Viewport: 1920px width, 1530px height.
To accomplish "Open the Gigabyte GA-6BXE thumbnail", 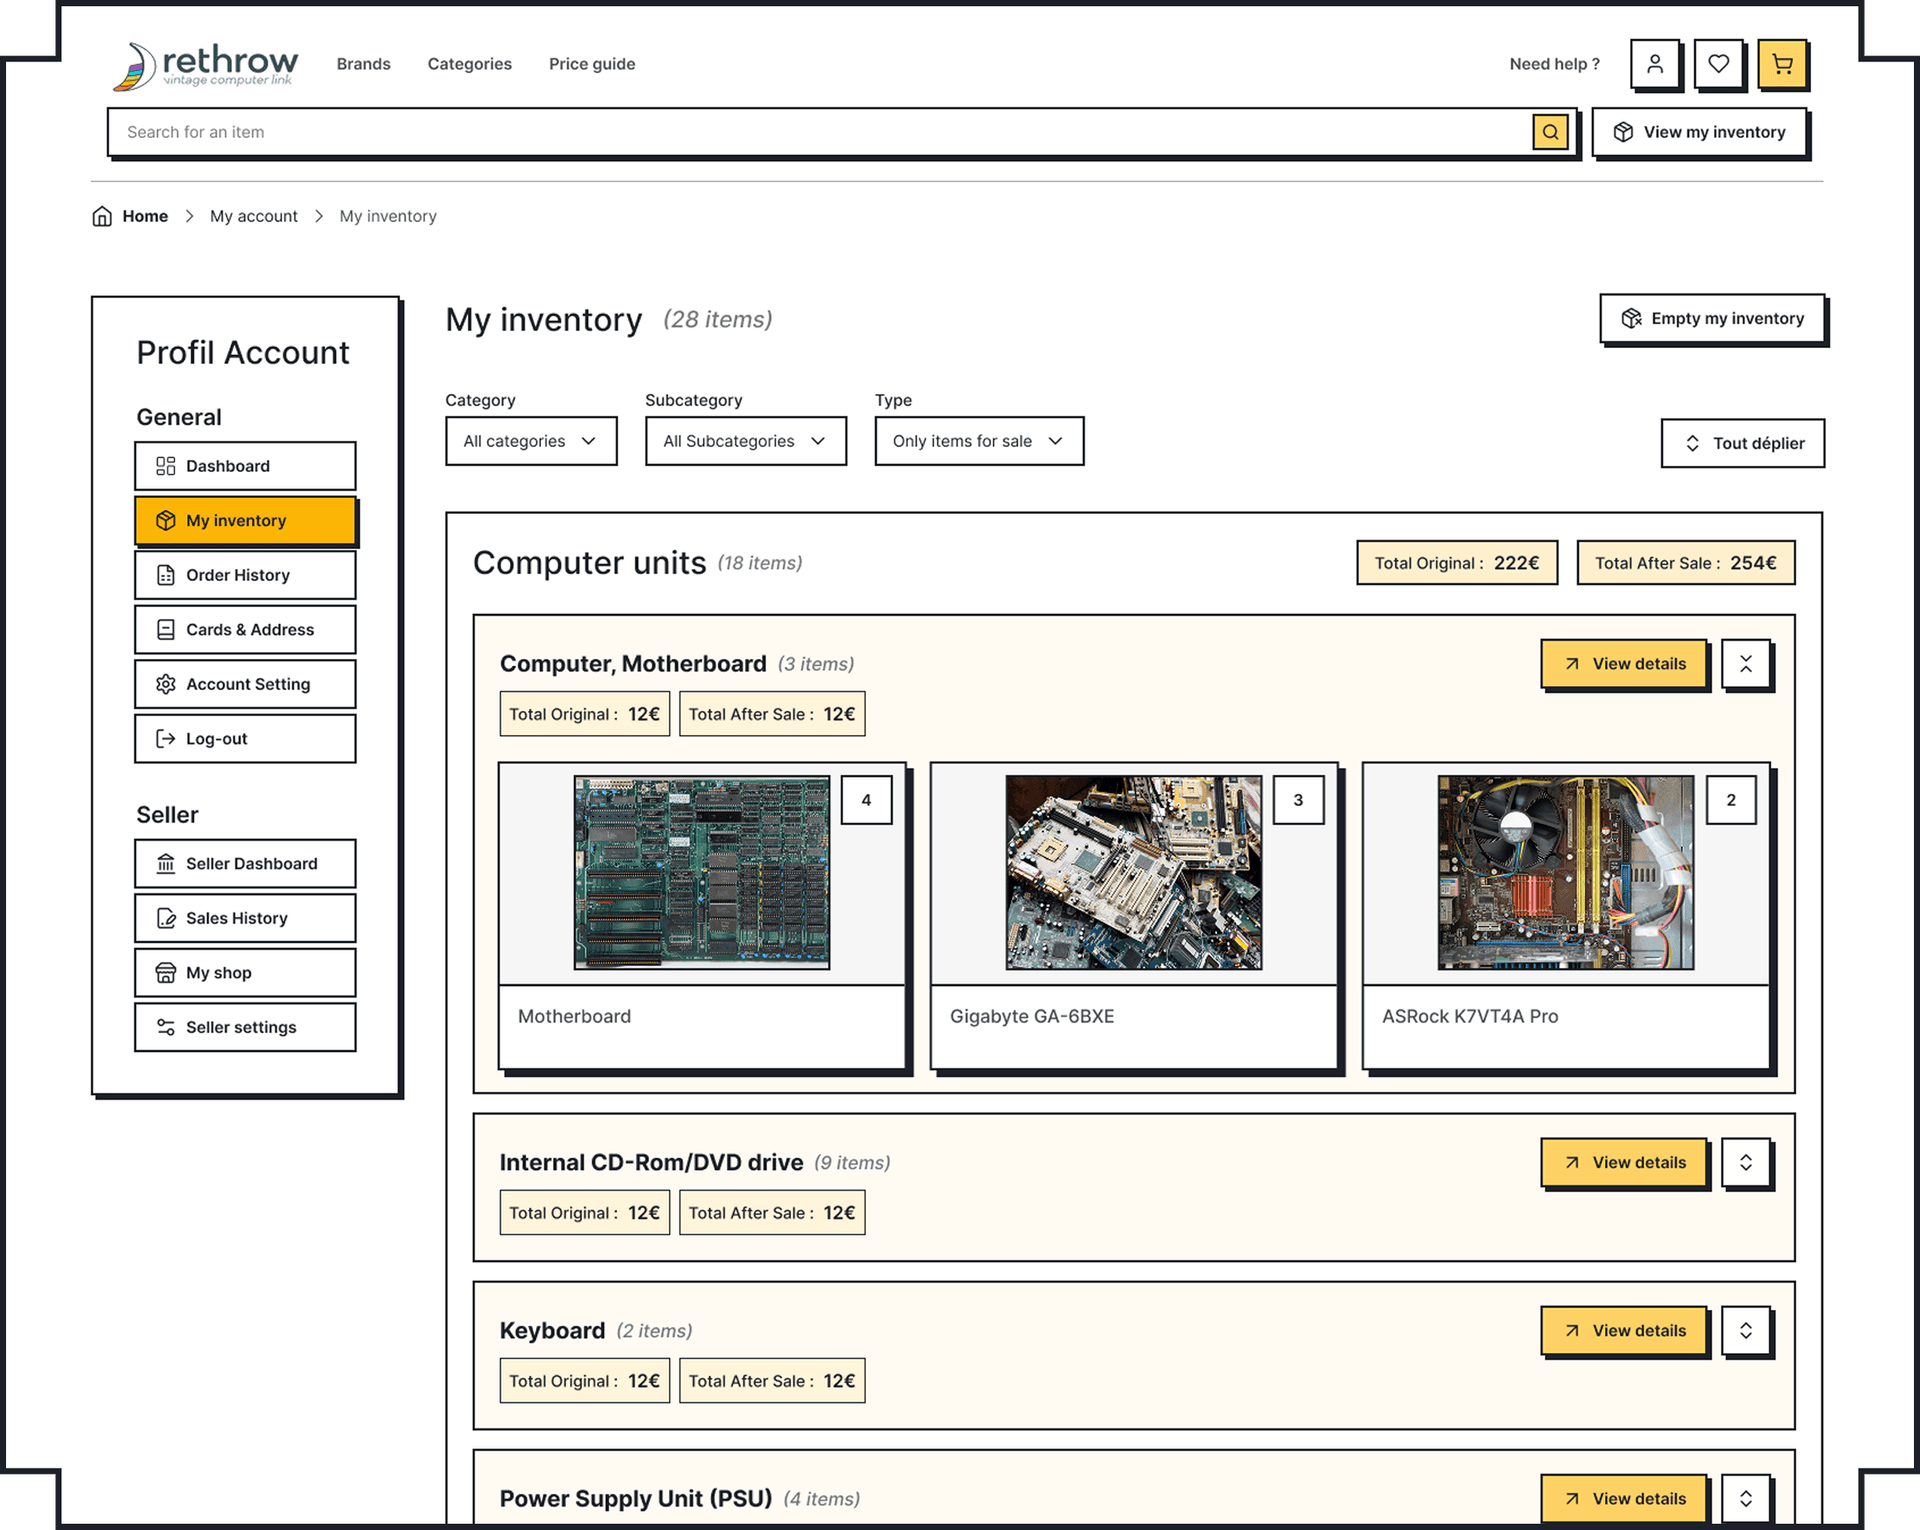I will [x=1134, y=873].
